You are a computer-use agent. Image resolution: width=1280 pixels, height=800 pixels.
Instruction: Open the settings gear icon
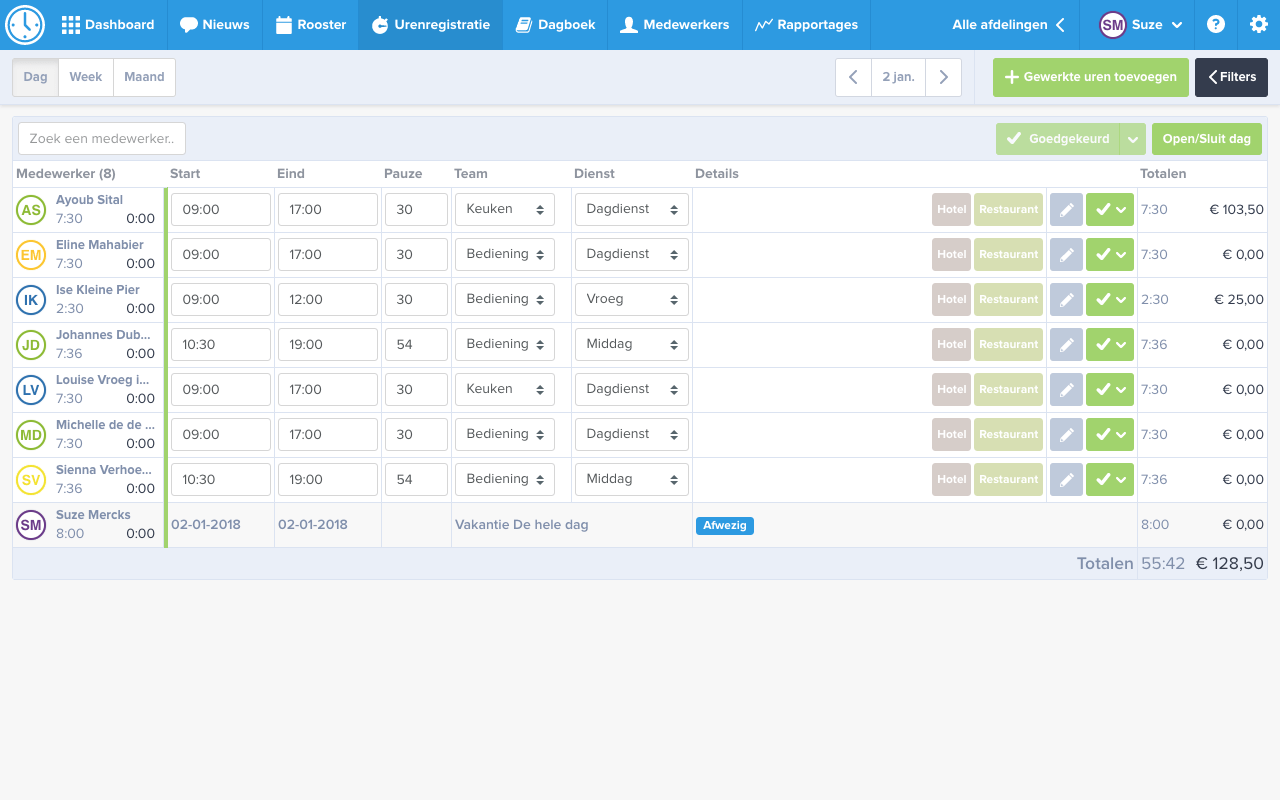click(x=1259, y=25)
